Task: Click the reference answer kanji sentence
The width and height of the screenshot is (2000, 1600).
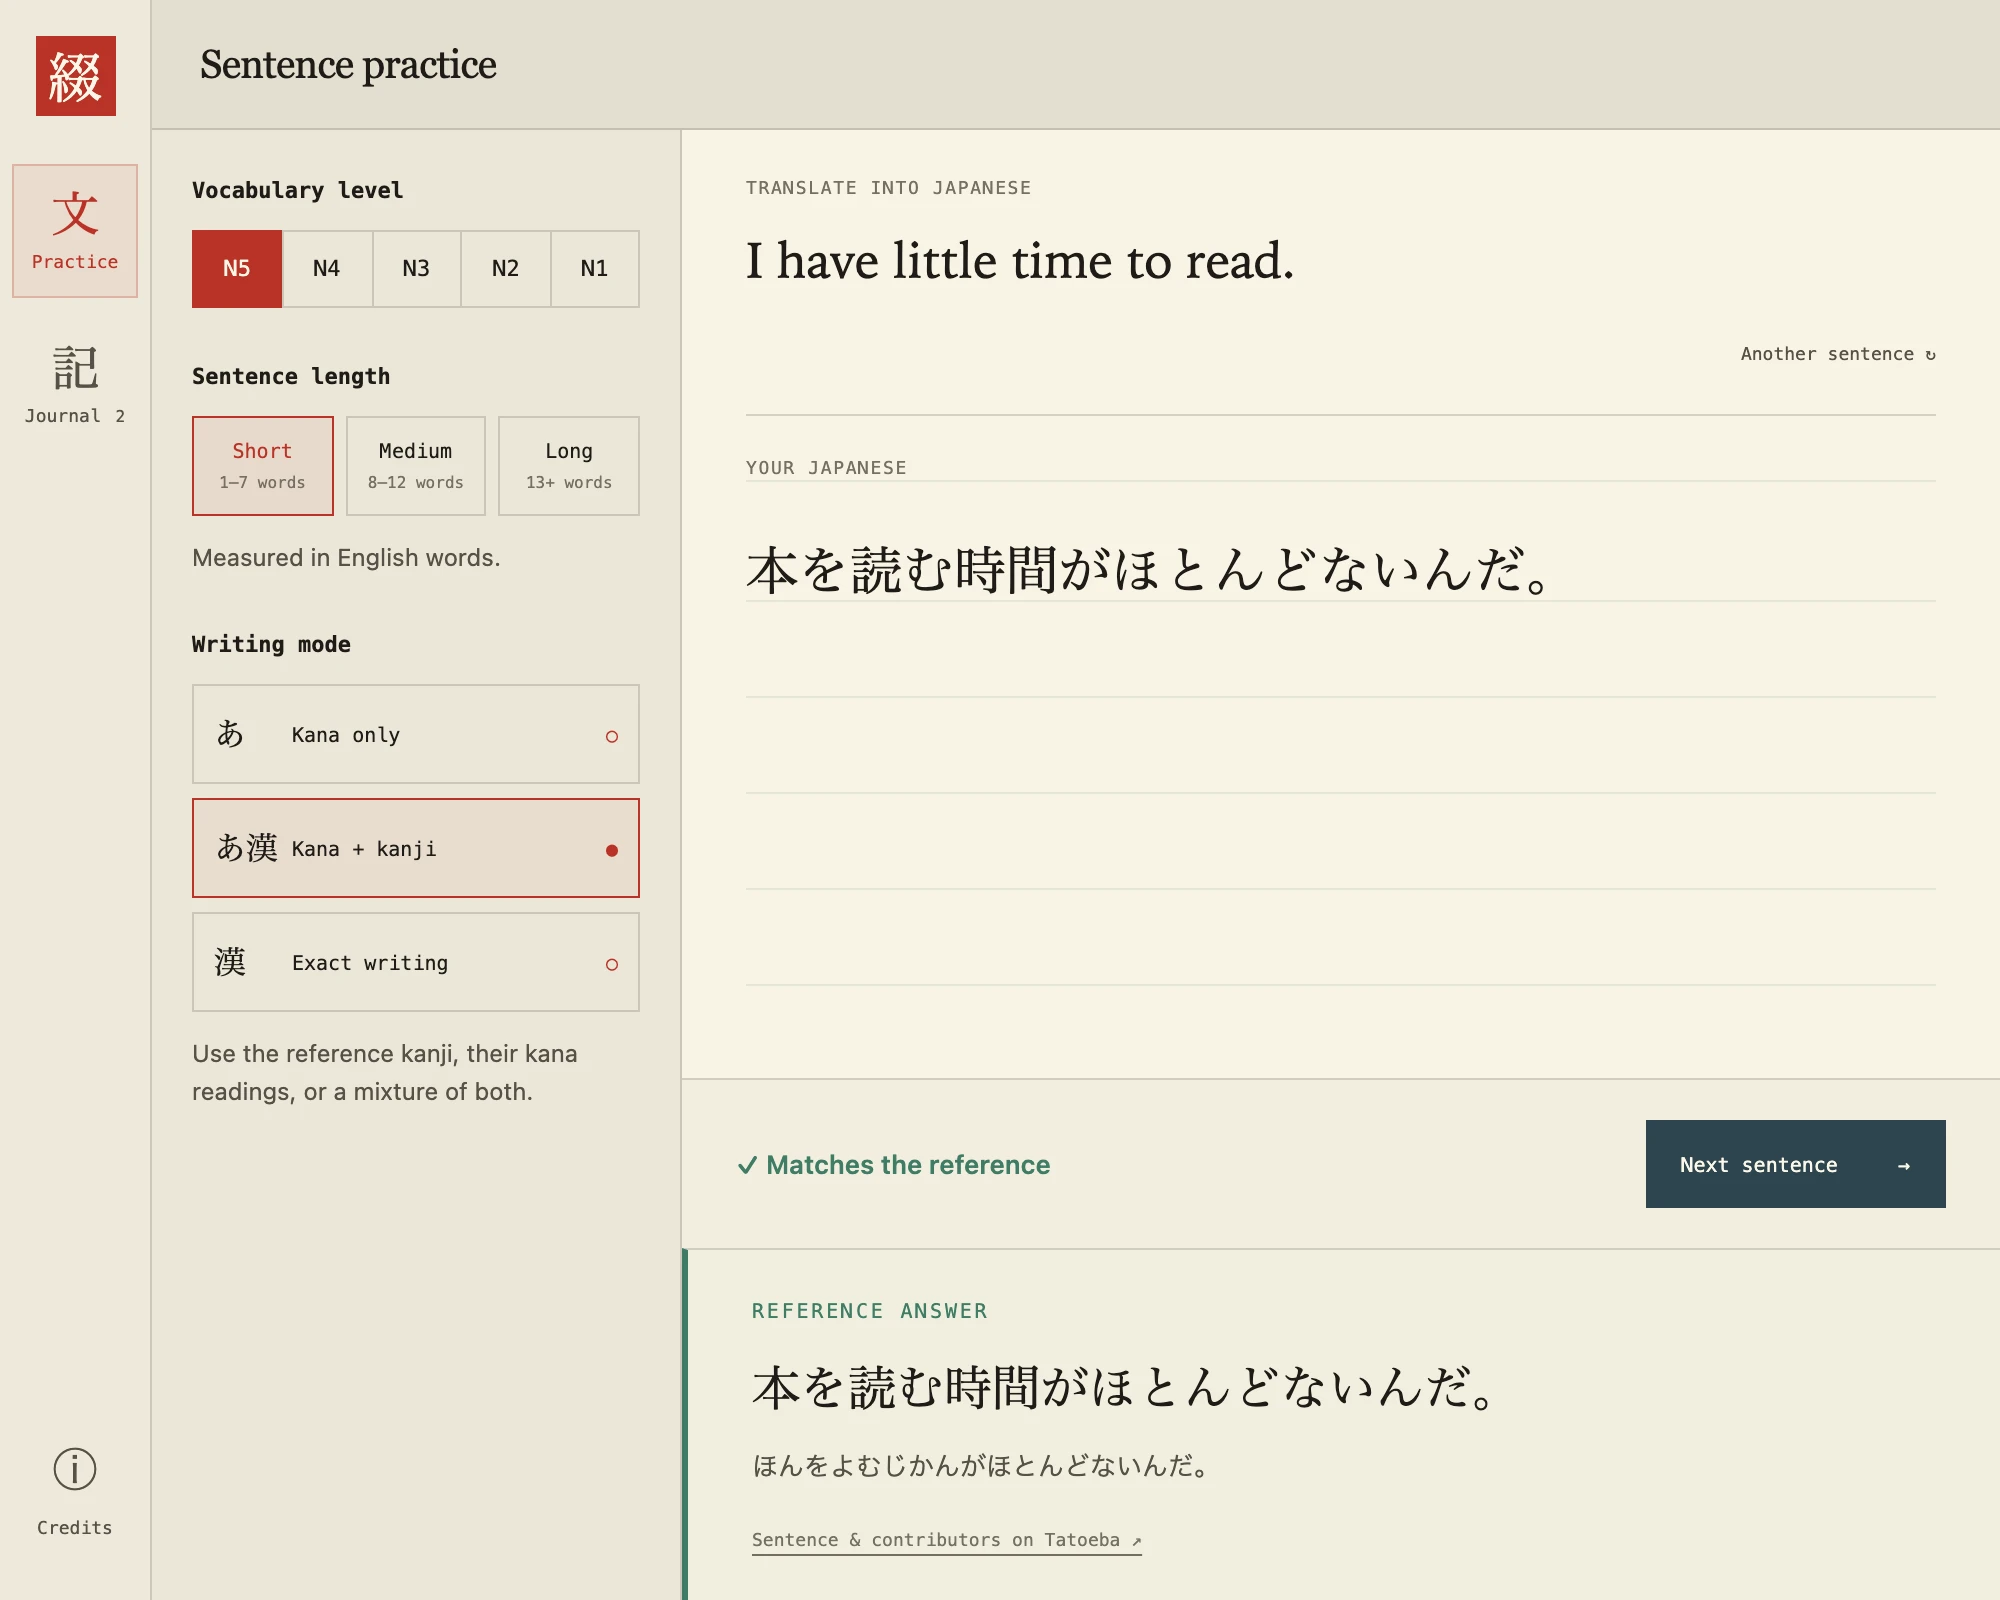Action: [x=1125, y=1388]
